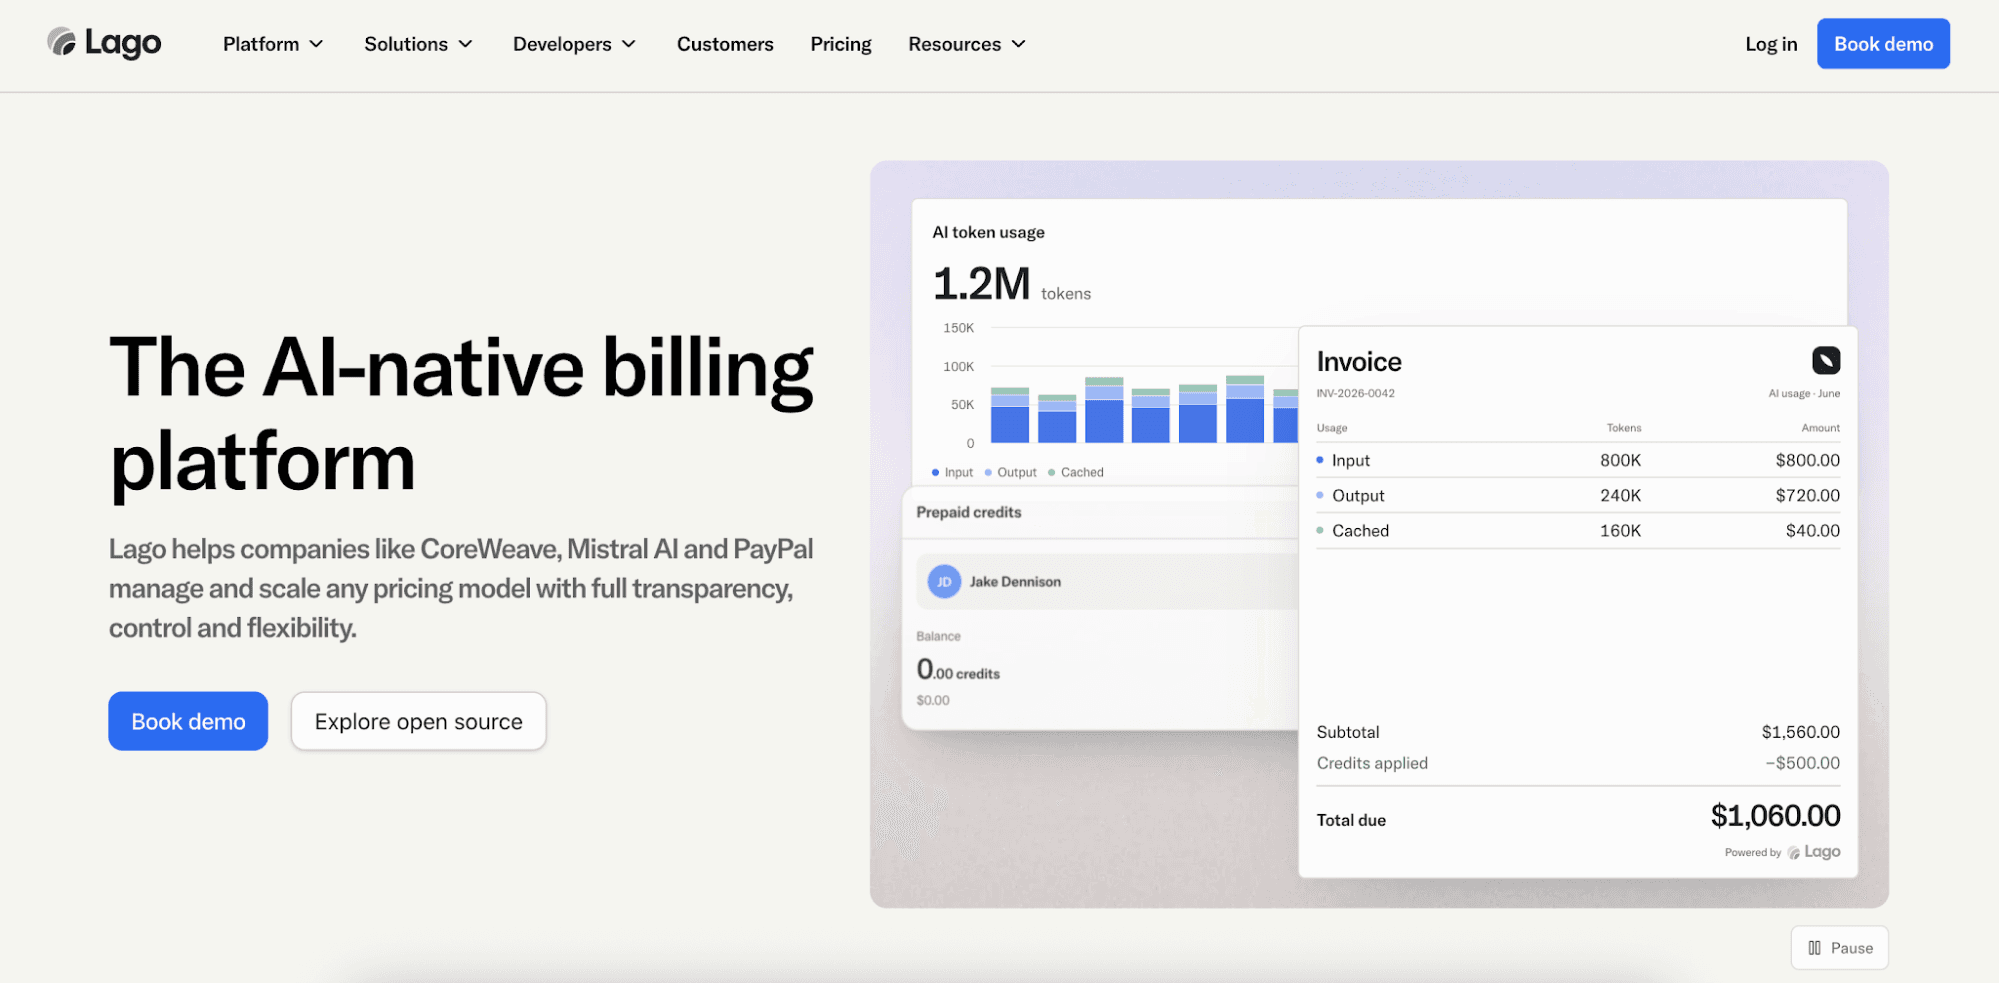Click the Jake Dennison name
This screenshot has height=983, width=1999.
(1015, 582)
